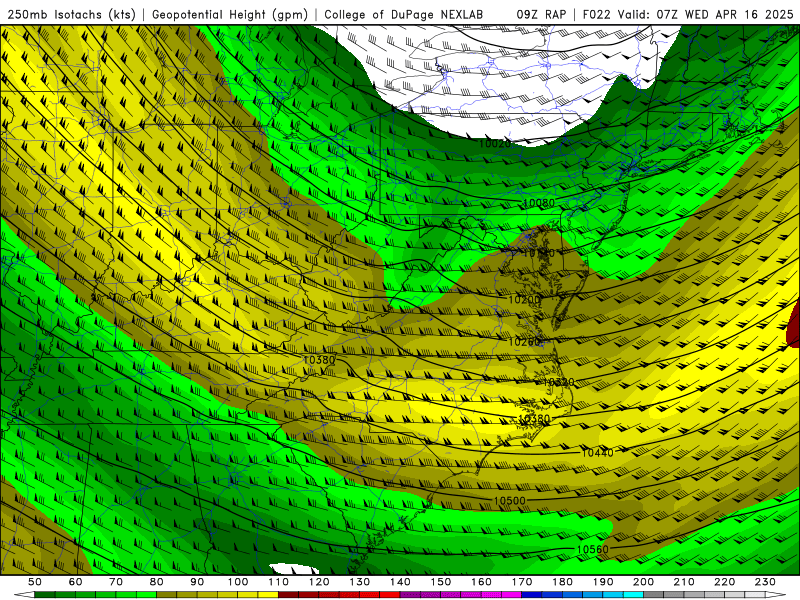Click the 80 knot legend label
The width and height of the screenshot is (800, 600).
157,582
